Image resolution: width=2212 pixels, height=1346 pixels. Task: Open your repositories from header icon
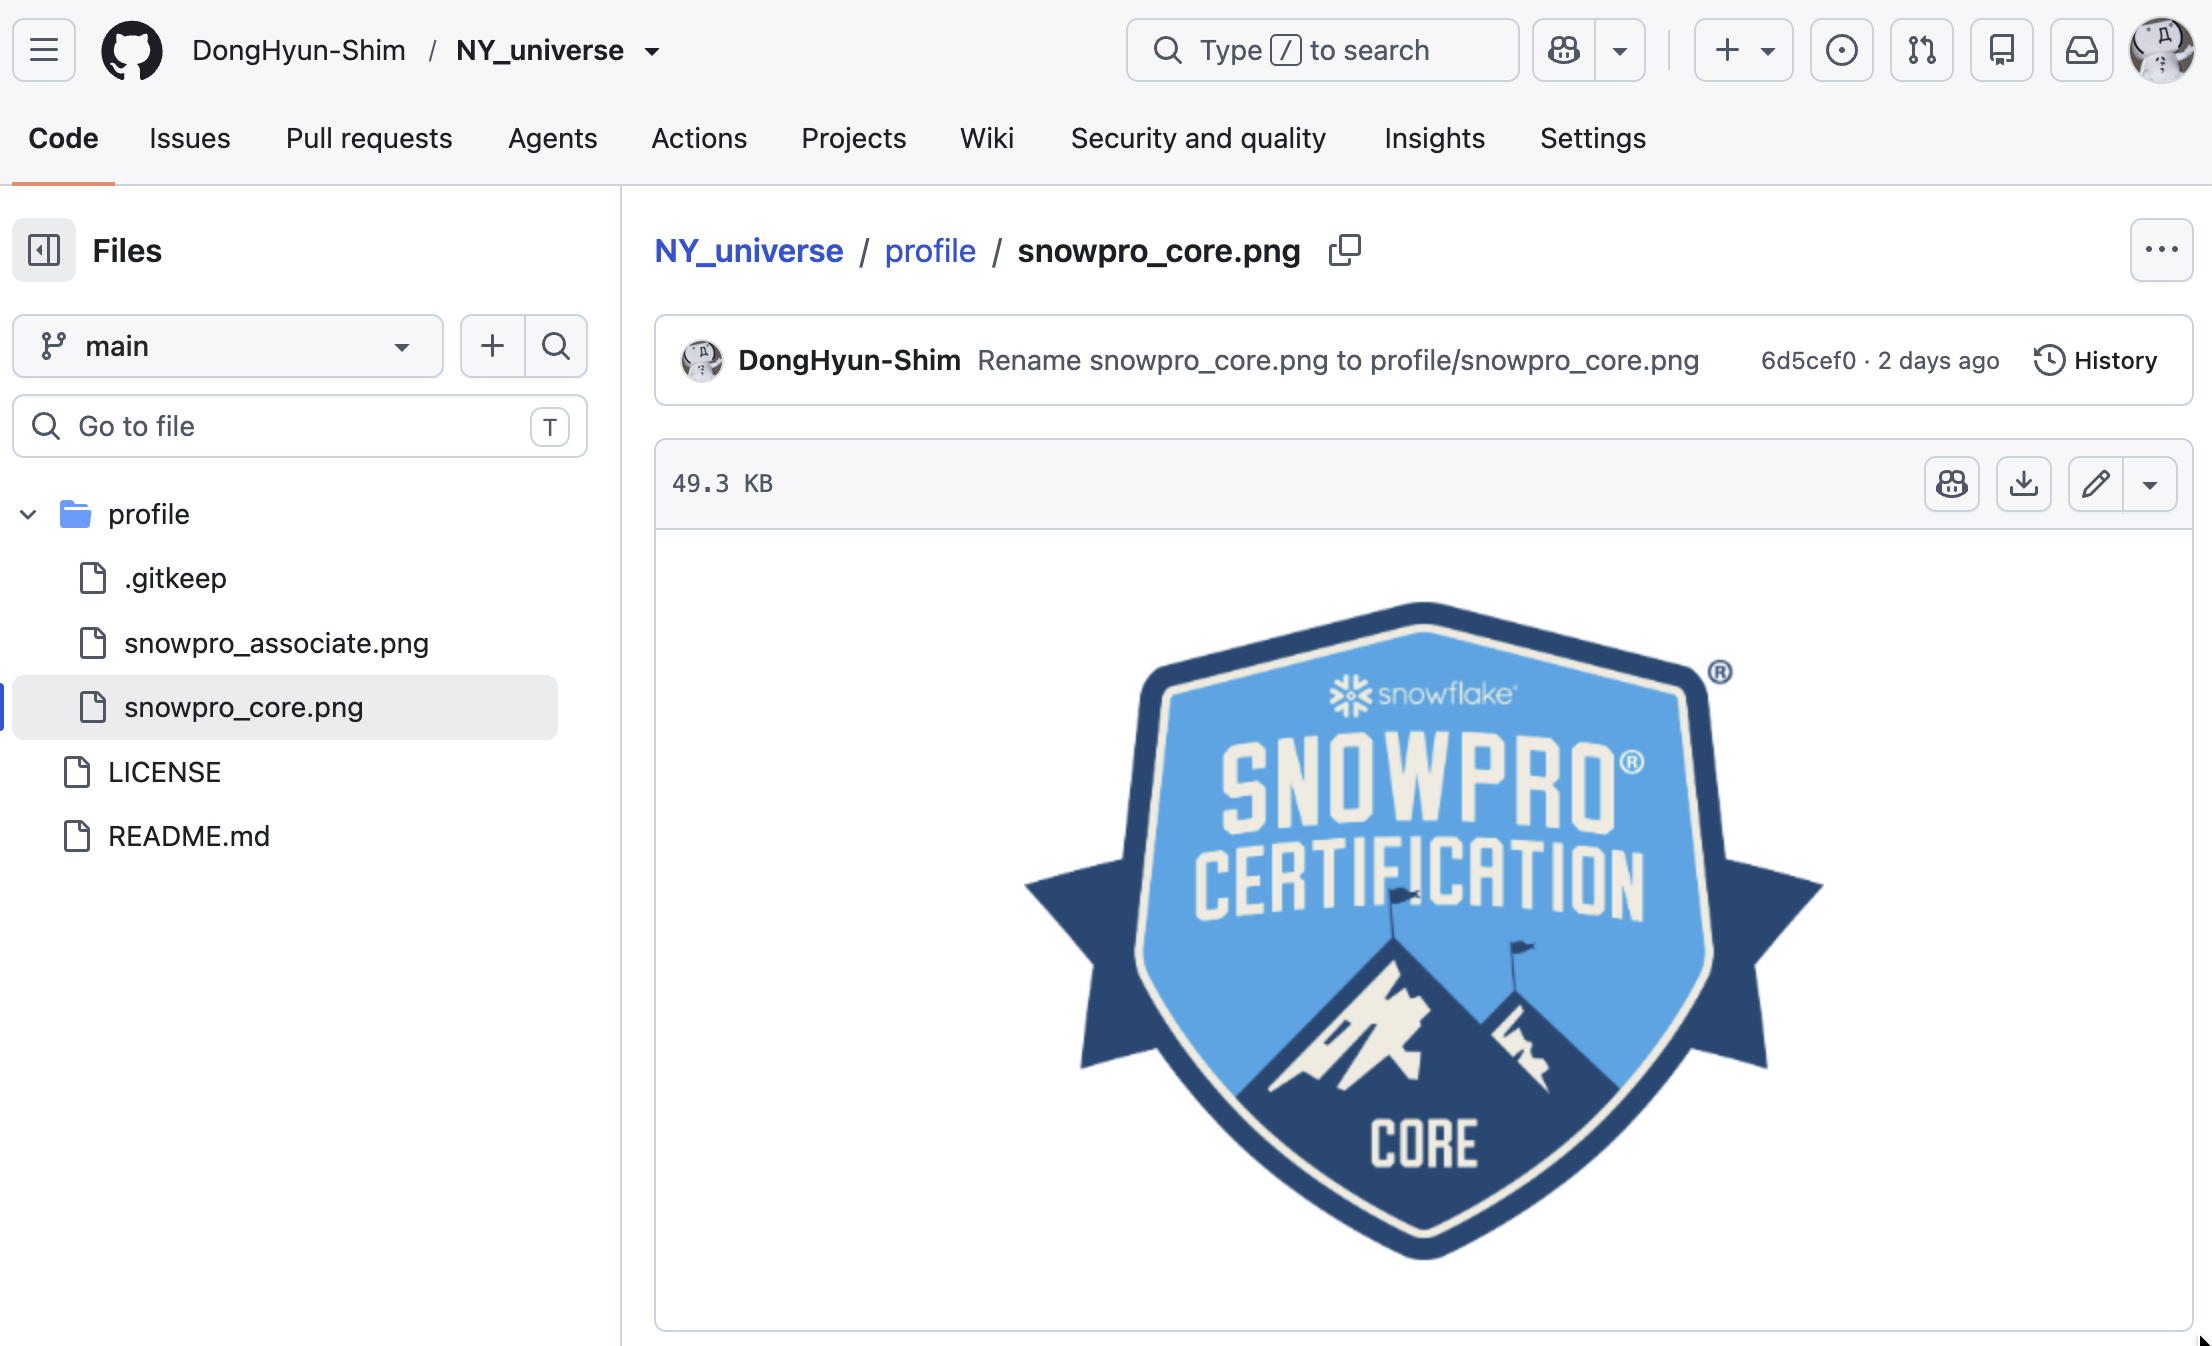pos(2002,50)
